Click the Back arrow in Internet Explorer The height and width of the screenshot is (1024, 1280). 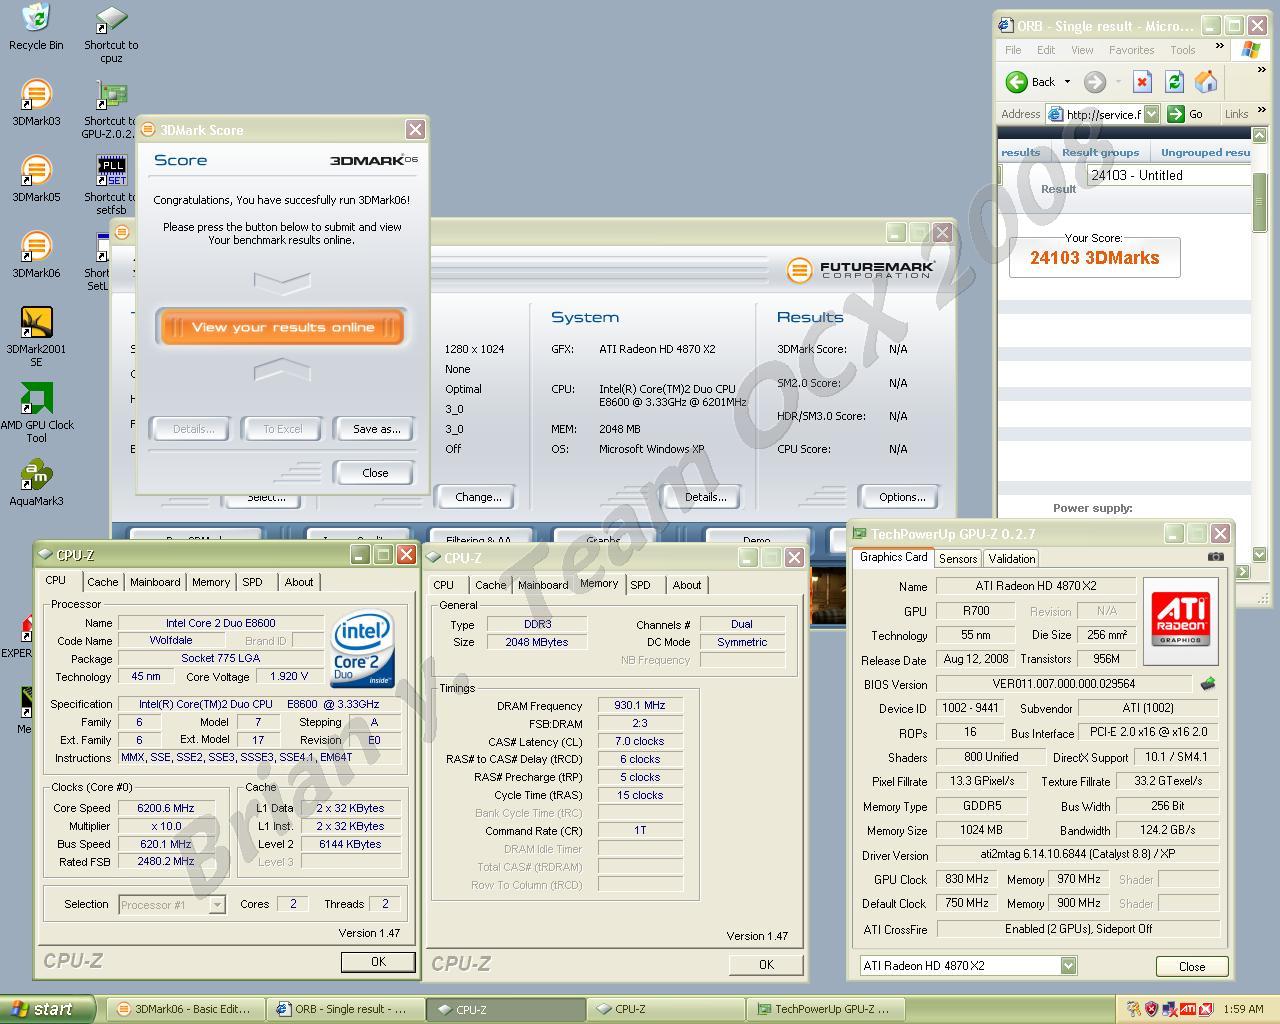pos(1017,82)
